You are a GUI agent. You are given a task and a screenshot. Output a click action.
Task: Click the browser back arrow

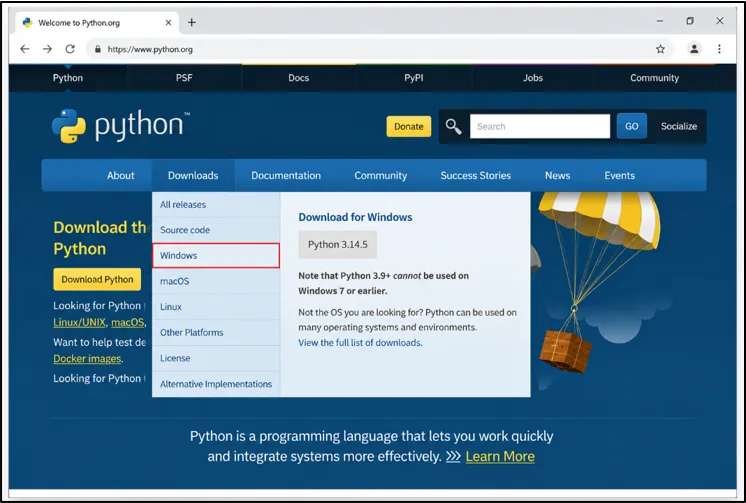[25, 49]
